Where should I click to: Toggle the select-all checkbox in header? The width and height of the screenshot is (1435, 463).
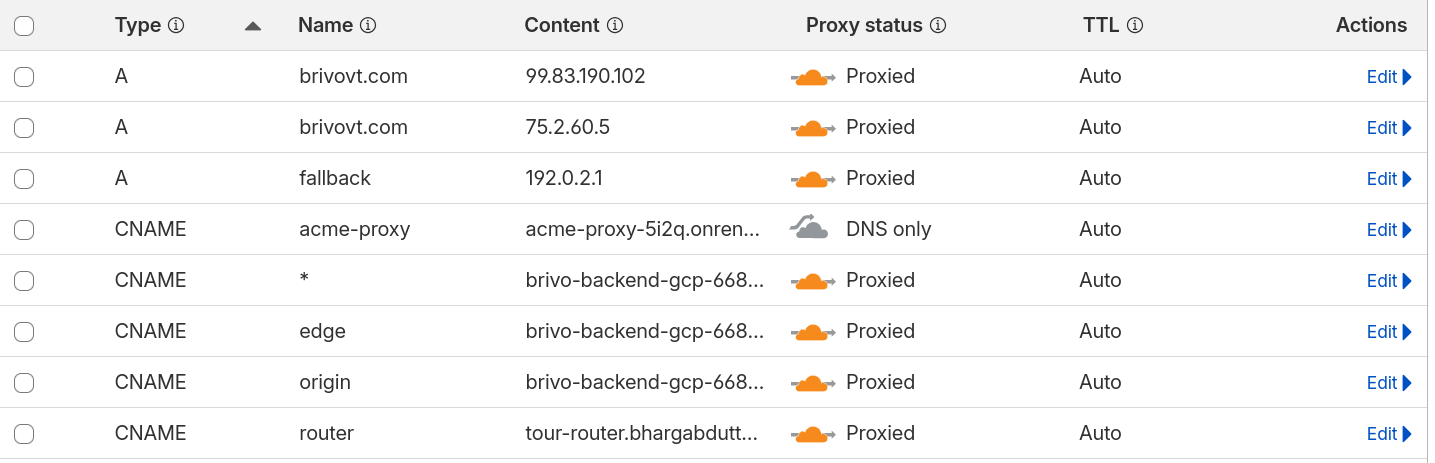click(x=24, y=26)
